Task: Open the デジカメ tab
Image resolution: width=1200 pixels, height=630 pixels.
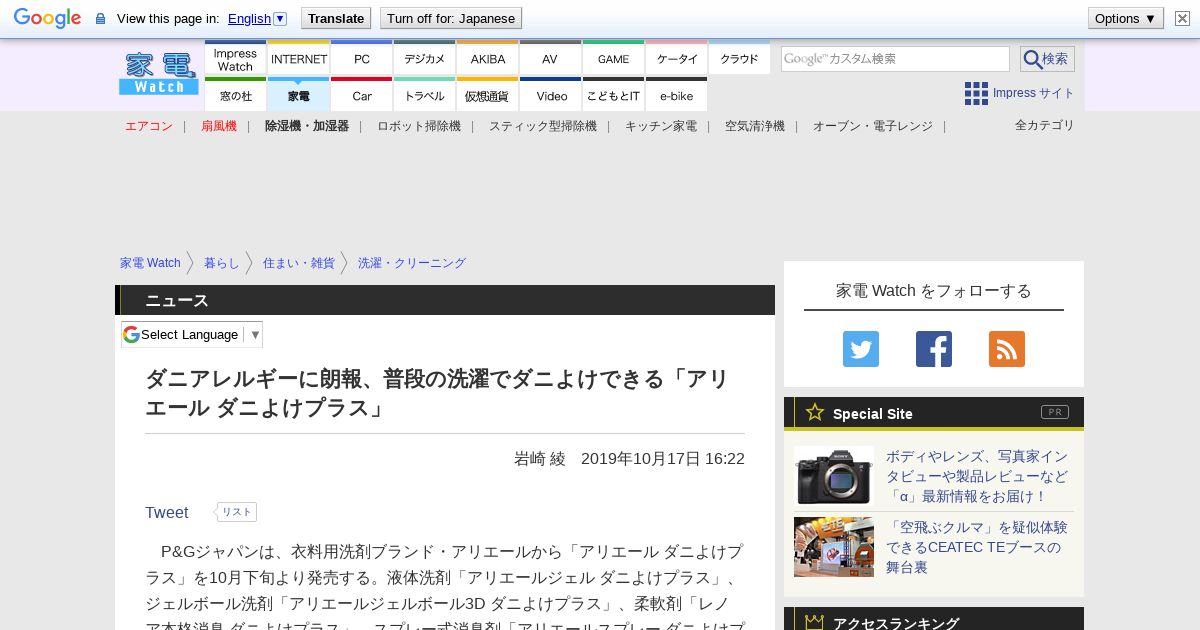Action: point(424,58)
